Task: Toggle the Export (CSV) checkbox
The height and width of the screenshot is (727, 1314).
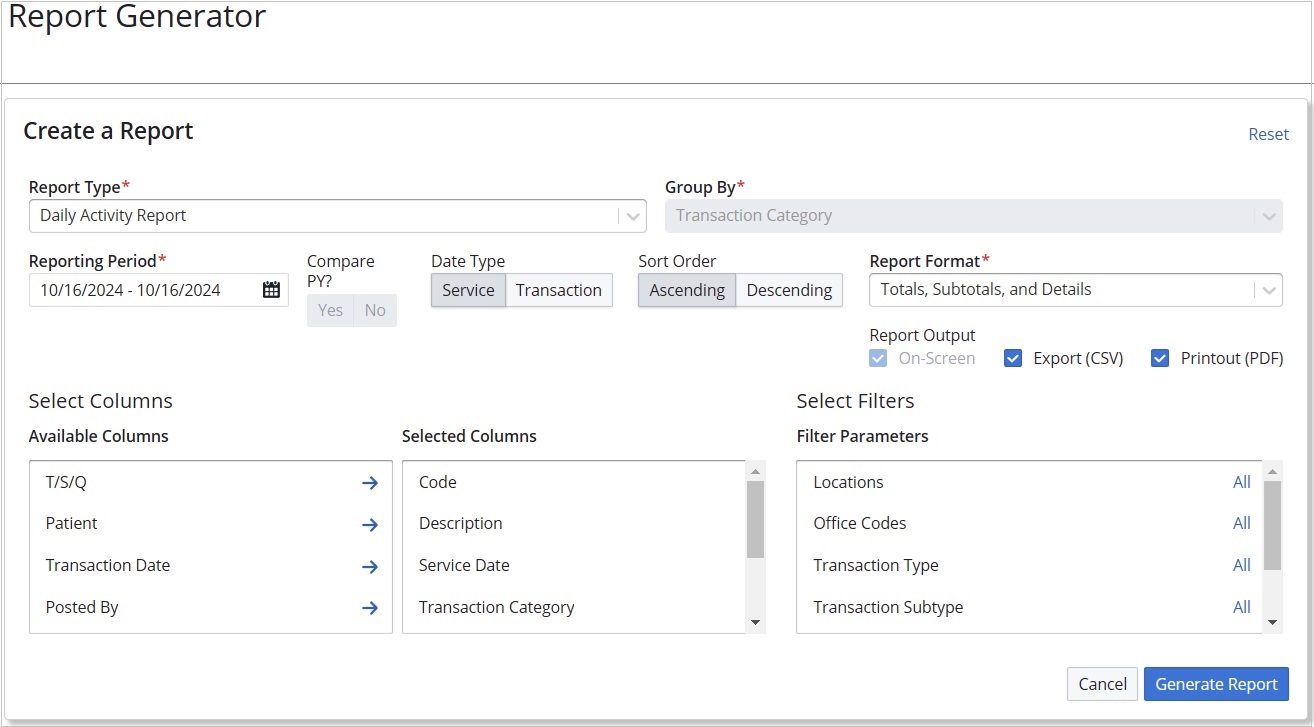Action: [1013, 358]
